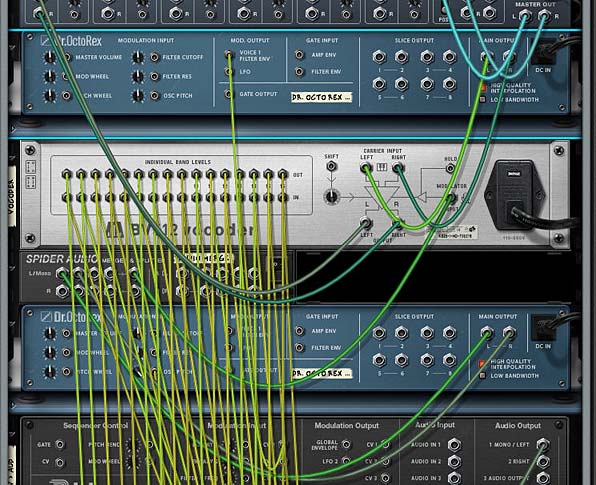
Task: Toggle Low Bandwidth on top Dr. Octo Rex
Action: coord(483,100)
